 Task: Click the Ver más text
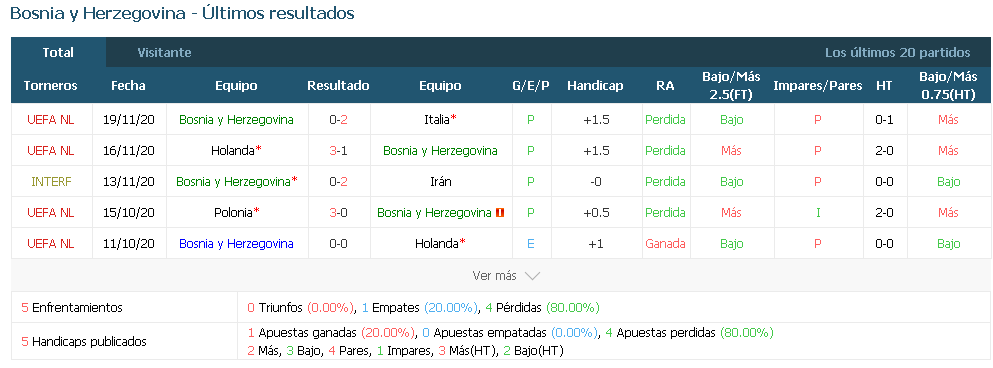[x=495, y=276]
